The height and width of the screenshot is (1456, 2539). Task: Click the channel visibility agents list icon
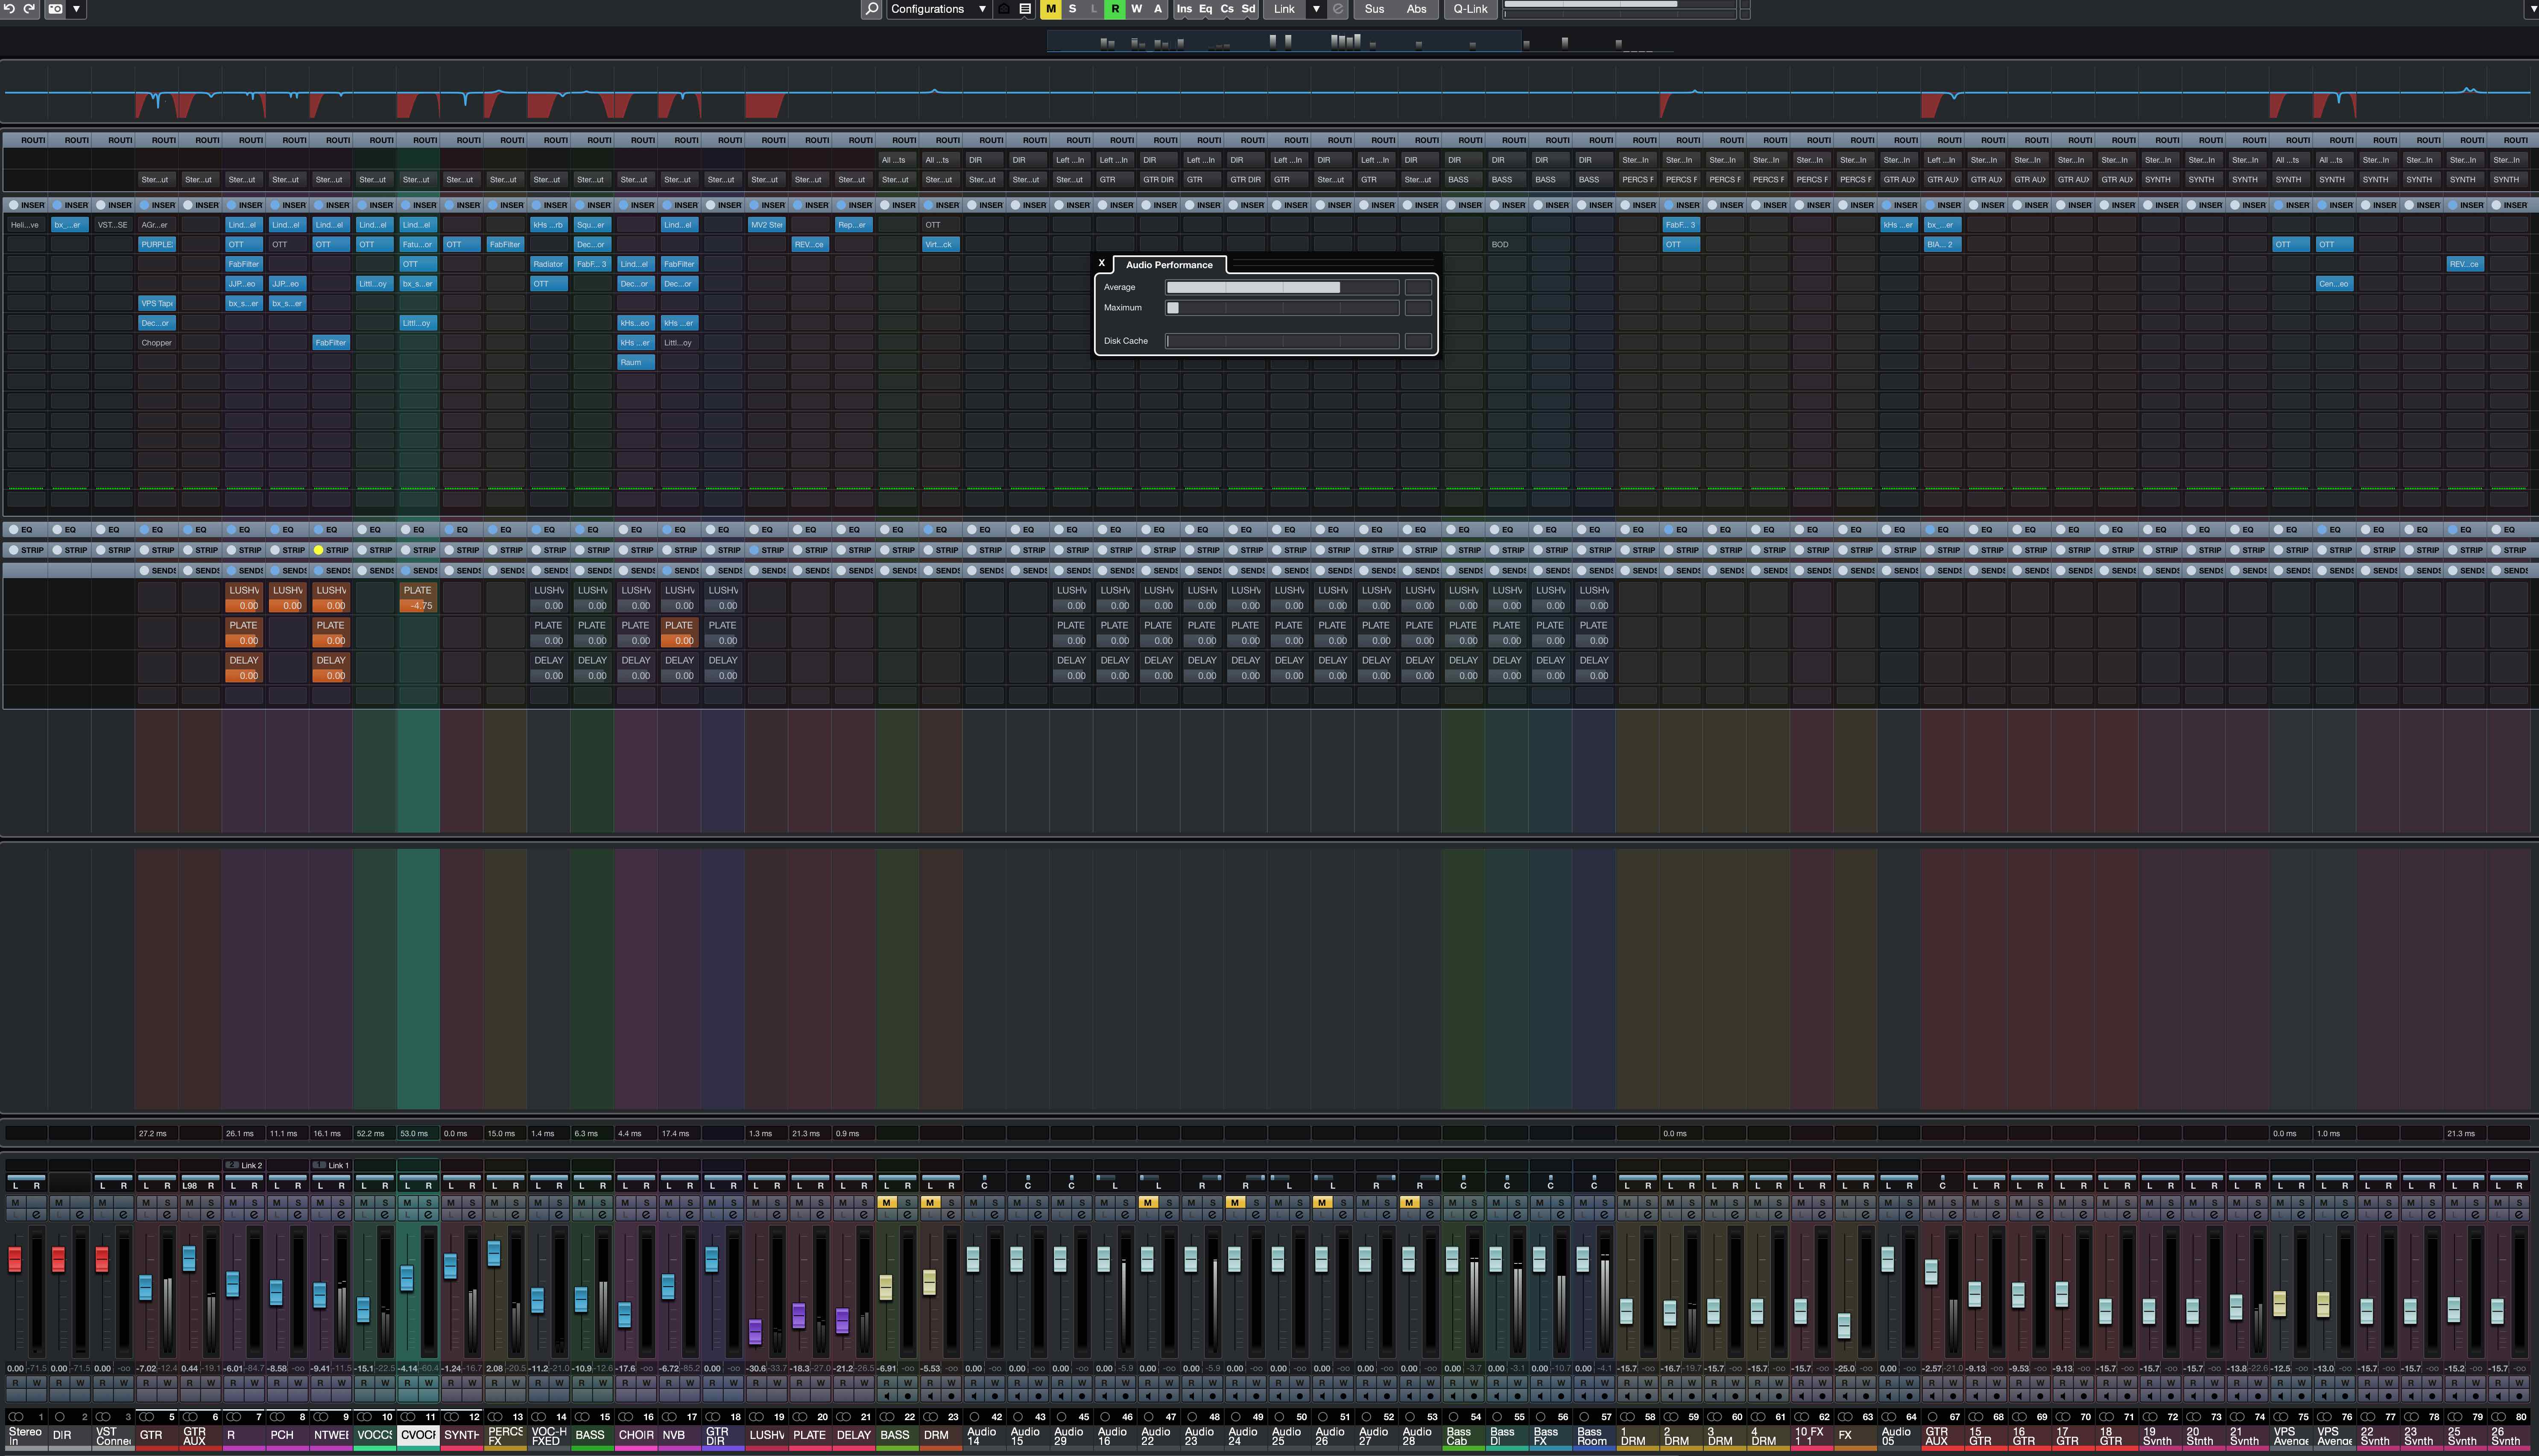click(x=1025, y=9)
